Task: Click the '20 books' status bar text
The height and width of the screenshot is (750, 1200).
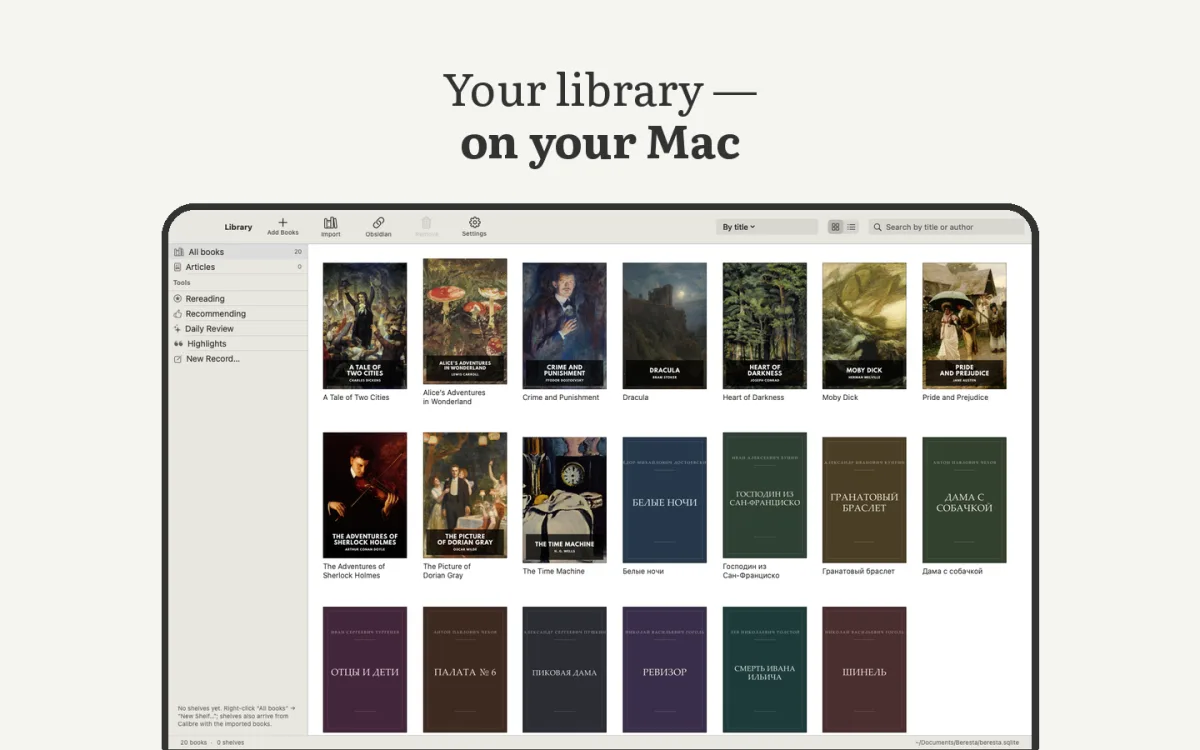Action: tap(193, 742)
